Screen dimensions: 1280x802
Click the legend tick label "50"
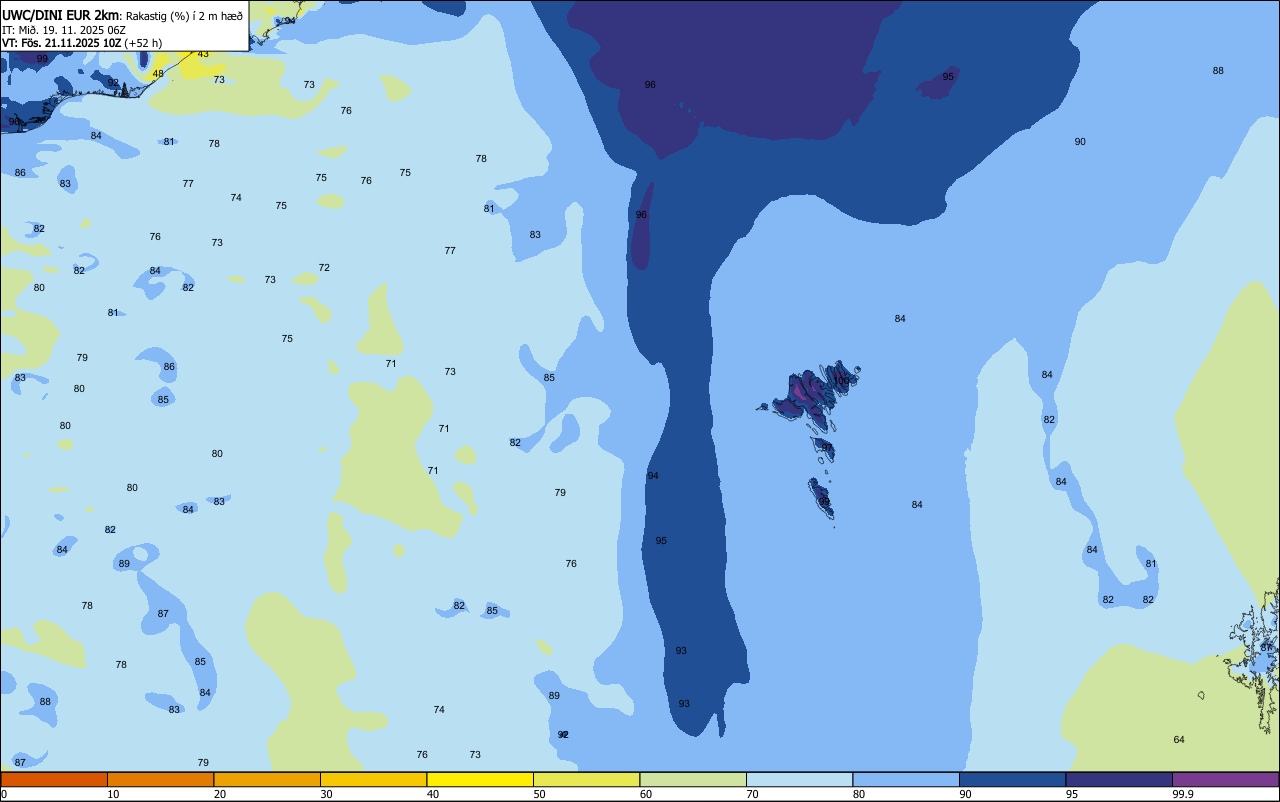point(539,794)
